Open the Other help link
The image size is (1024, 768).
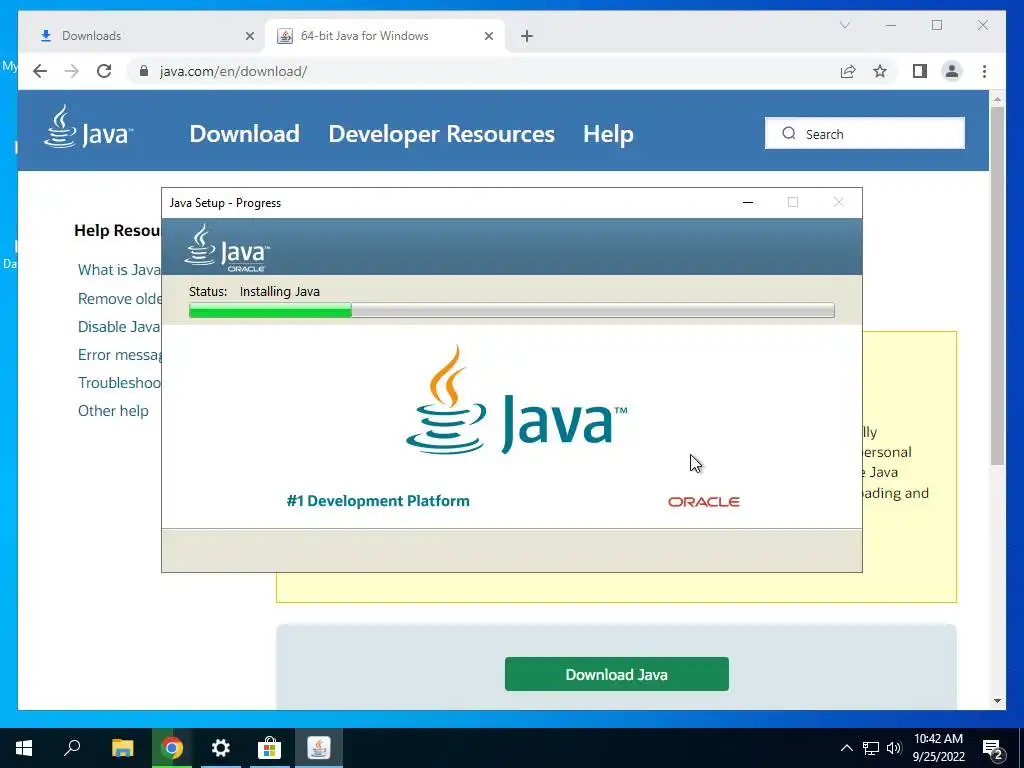(x=113, y=411)
